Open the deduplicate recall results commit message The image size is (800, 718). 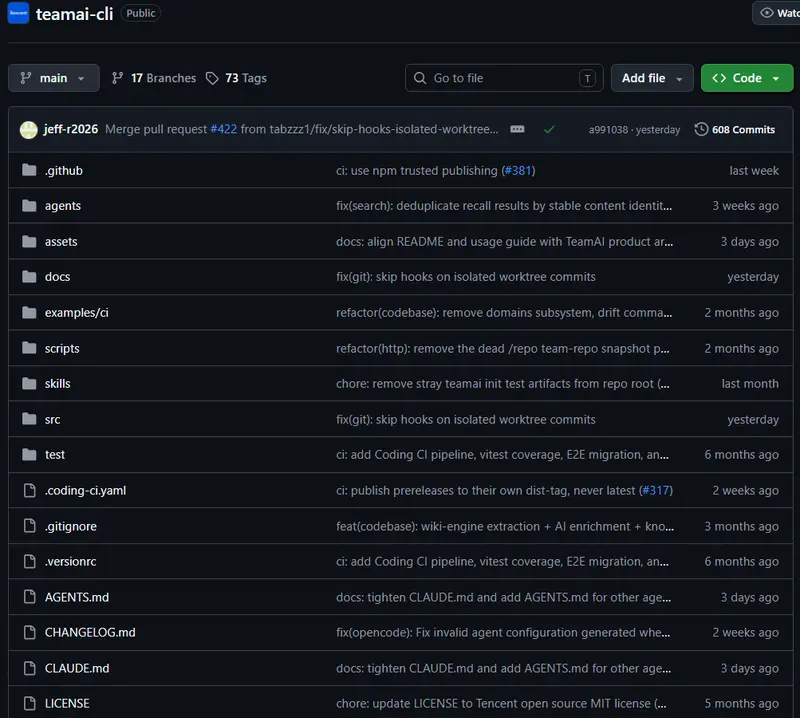pyautogui.click(x=504, y=206)
